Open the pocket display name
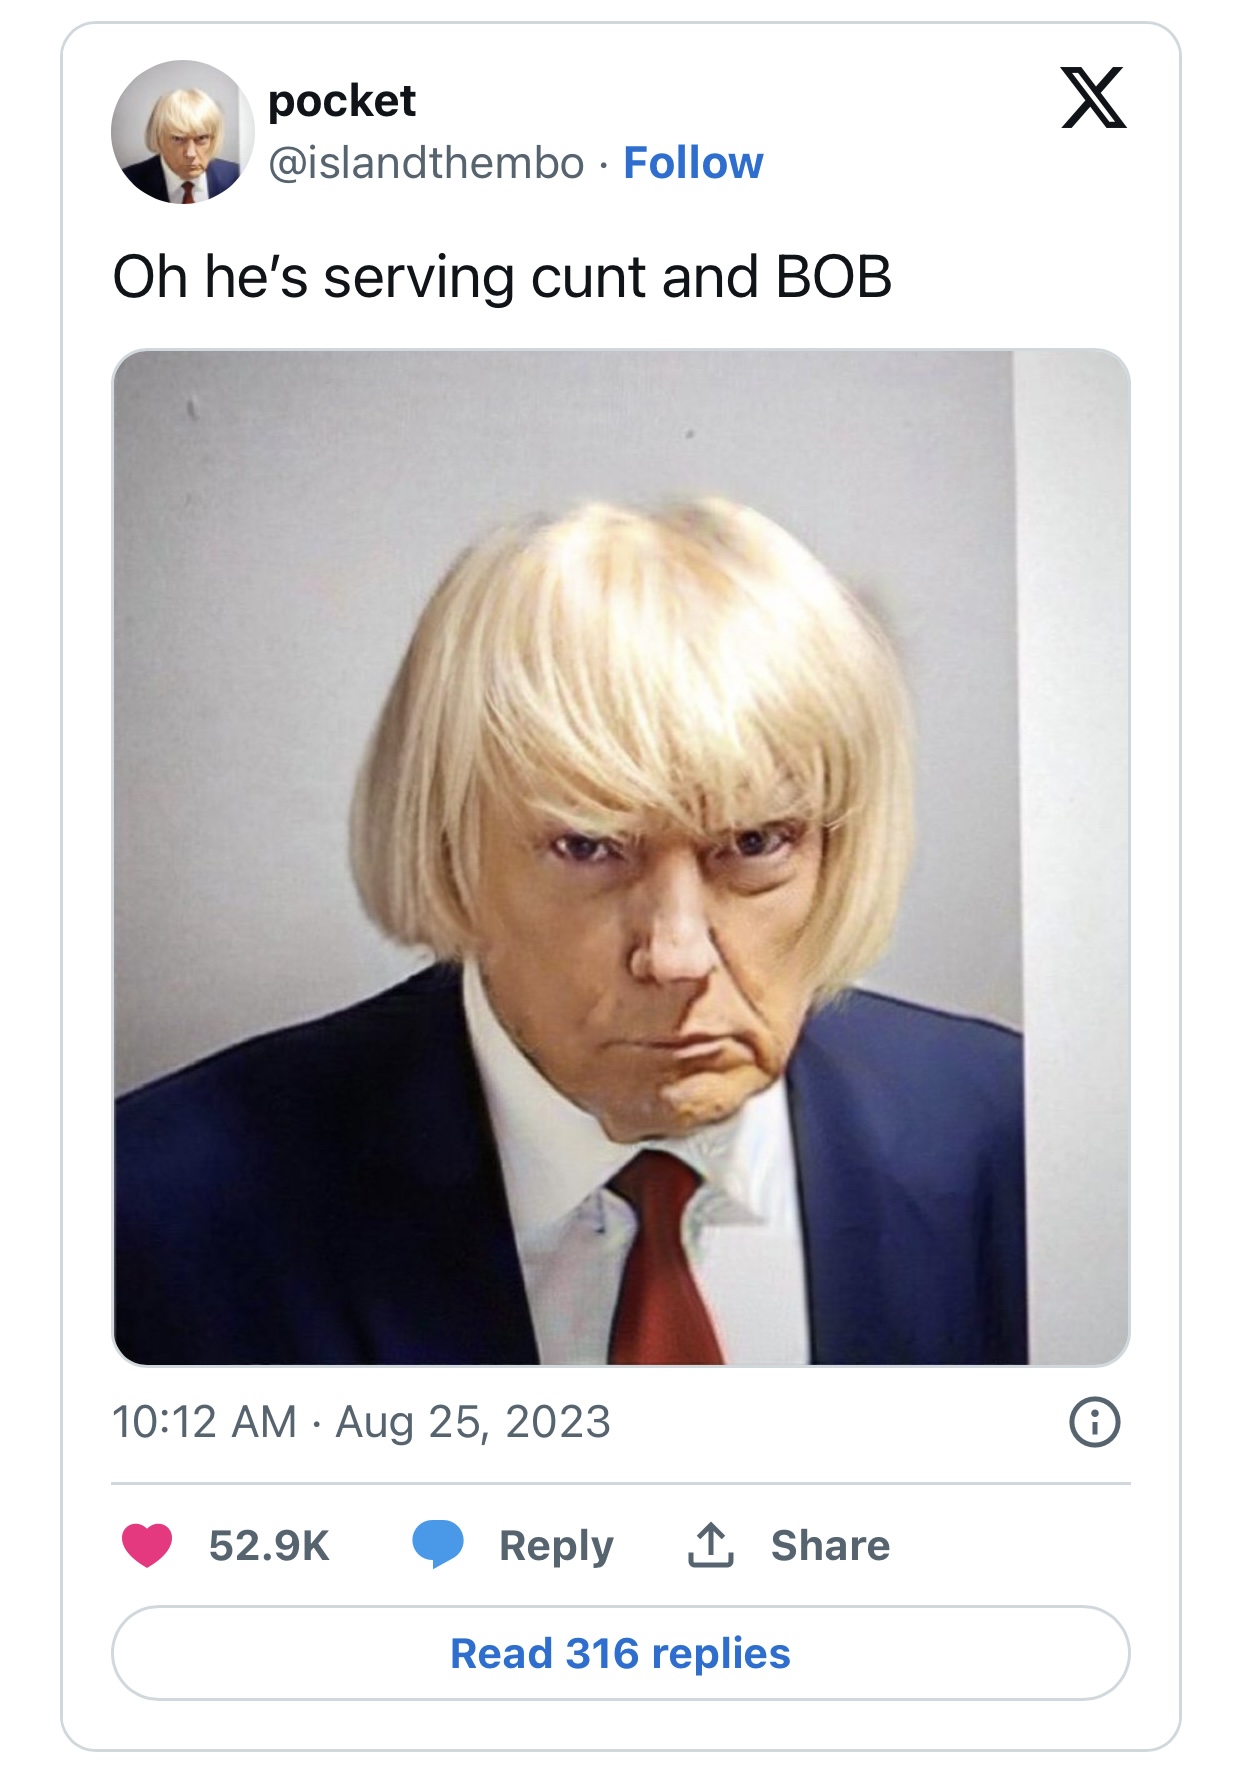The image size is (1242, 1769). click(x=342, y=101)
